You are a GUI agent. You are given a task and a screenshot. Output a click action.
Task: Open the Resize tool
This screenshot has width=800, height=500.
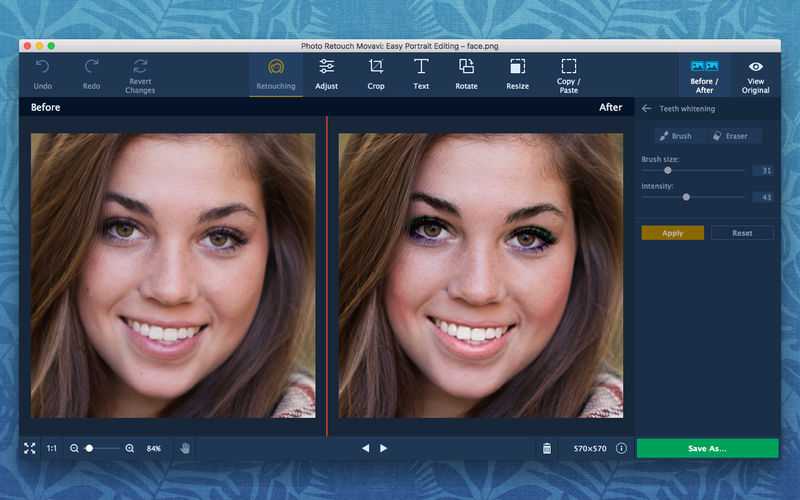[517, 76]
